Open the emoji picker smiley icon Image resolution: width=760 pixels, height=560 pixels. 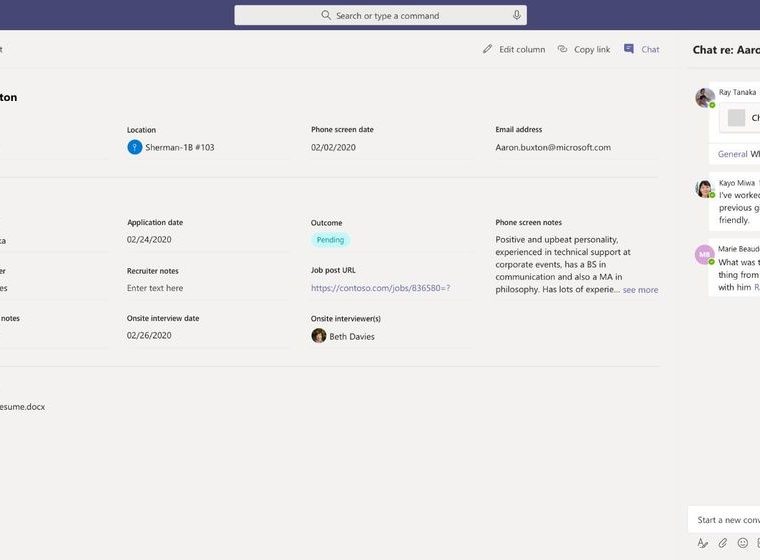tap(743, 543)
